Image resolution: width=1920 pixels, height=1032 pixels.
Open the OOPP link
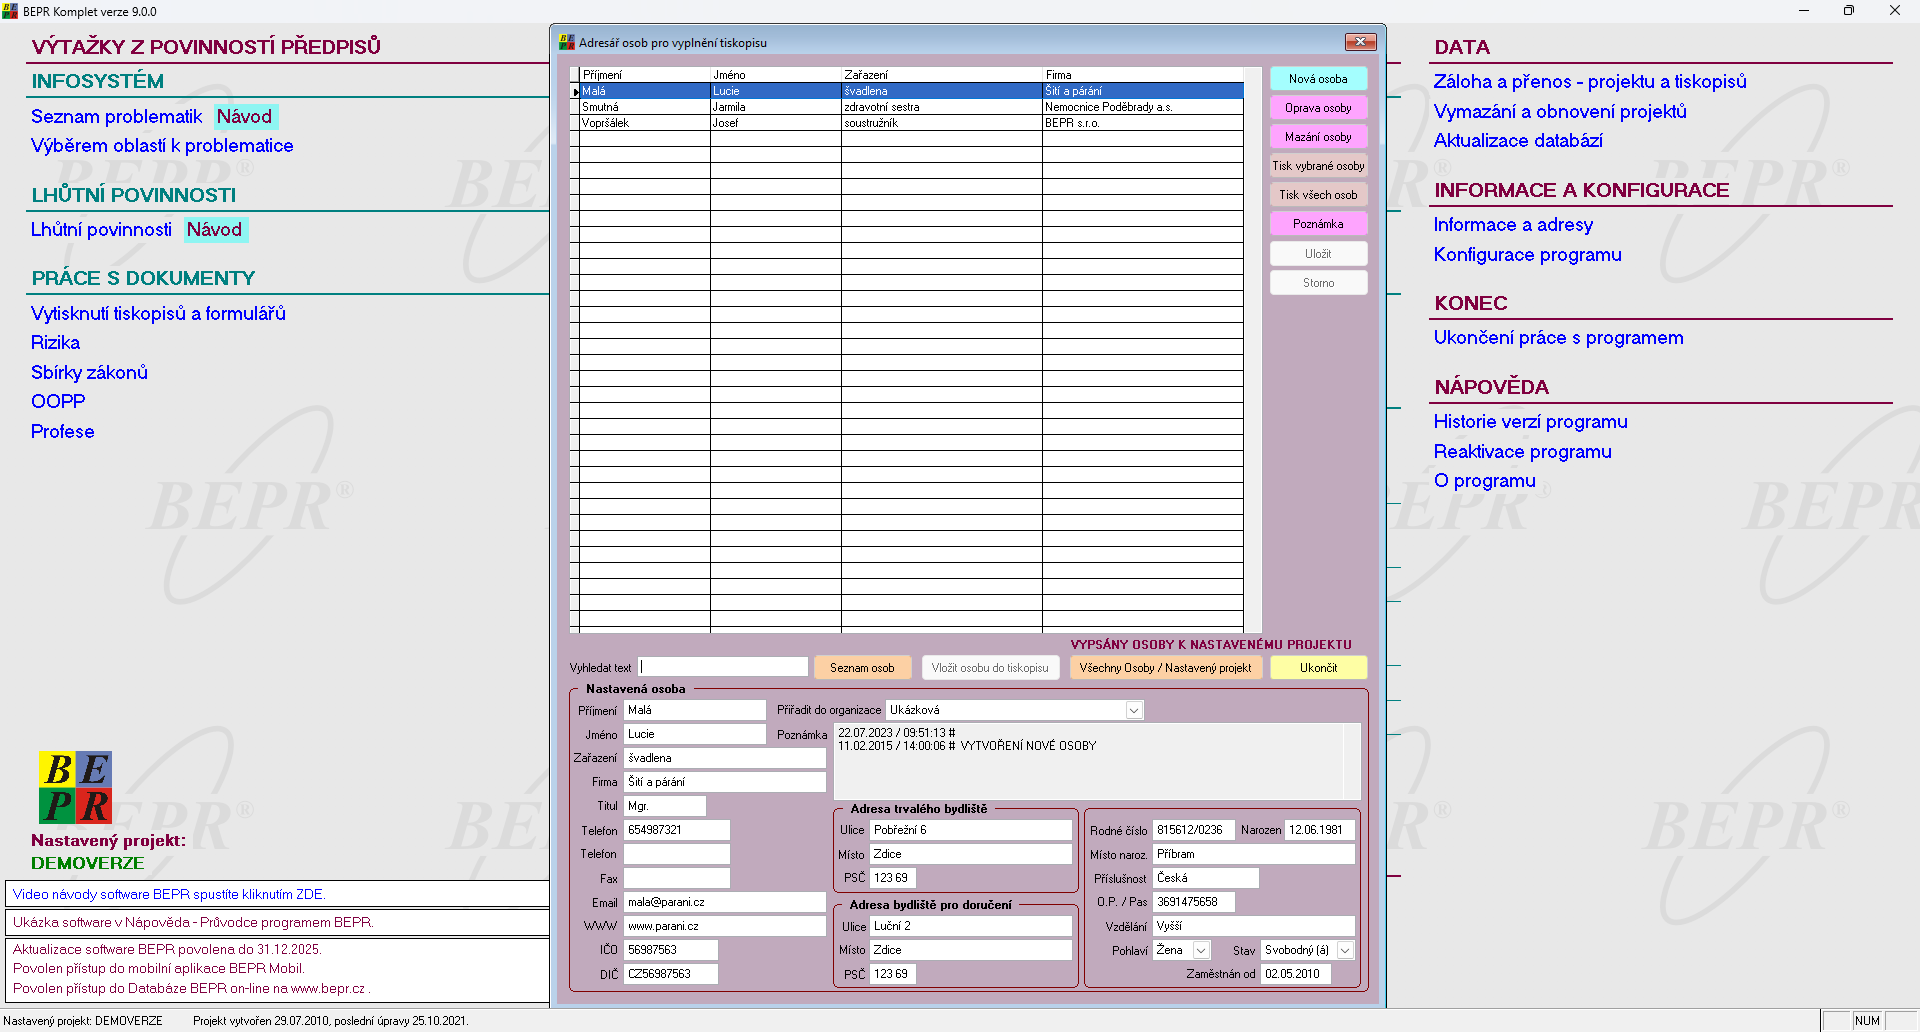[x=58, y=402]
